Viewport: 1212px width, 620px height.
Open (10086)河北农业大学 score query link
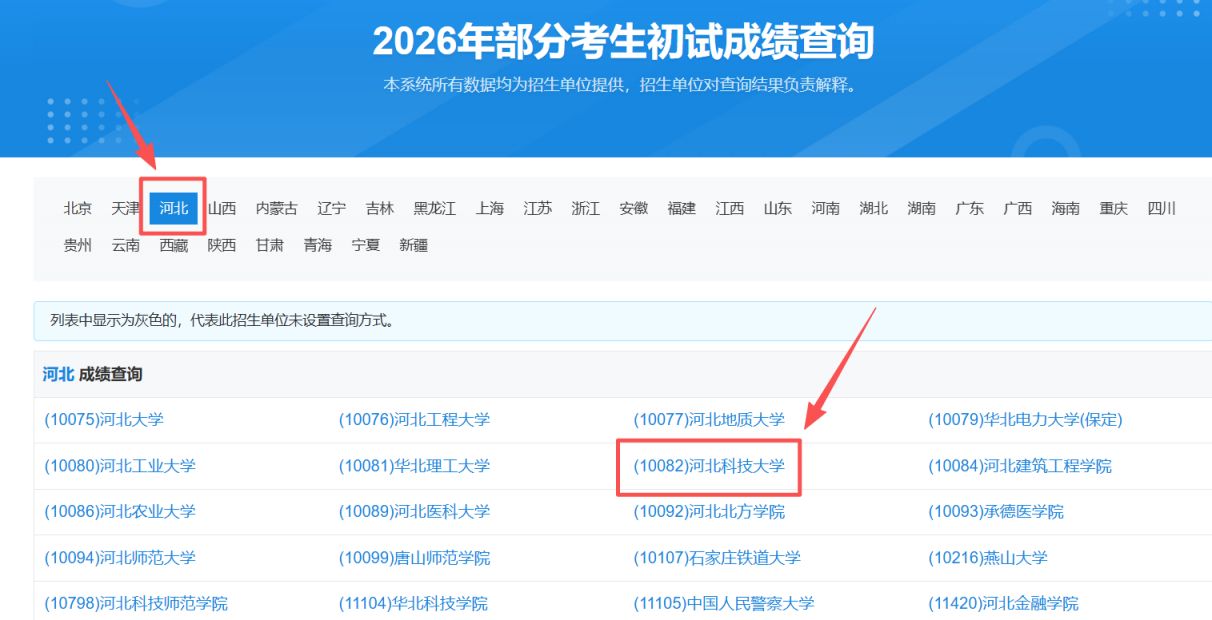(120, 512)
